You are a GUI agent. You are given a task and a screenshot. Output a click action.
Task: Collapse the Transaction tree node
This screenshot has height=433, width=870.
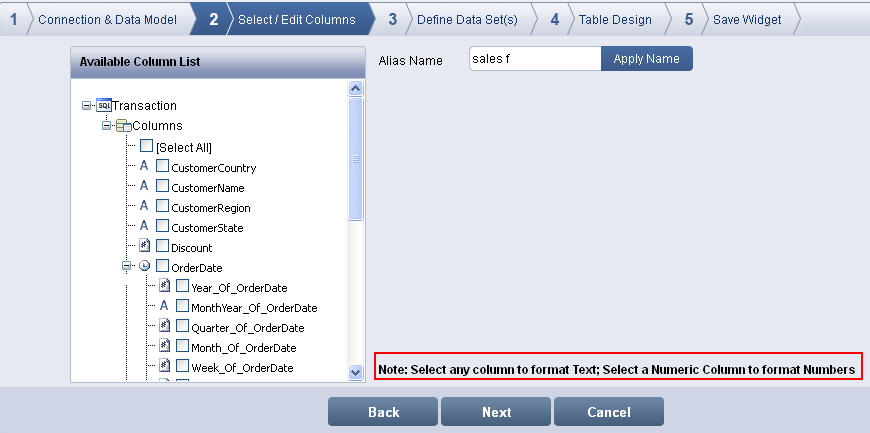click(88, 106)
